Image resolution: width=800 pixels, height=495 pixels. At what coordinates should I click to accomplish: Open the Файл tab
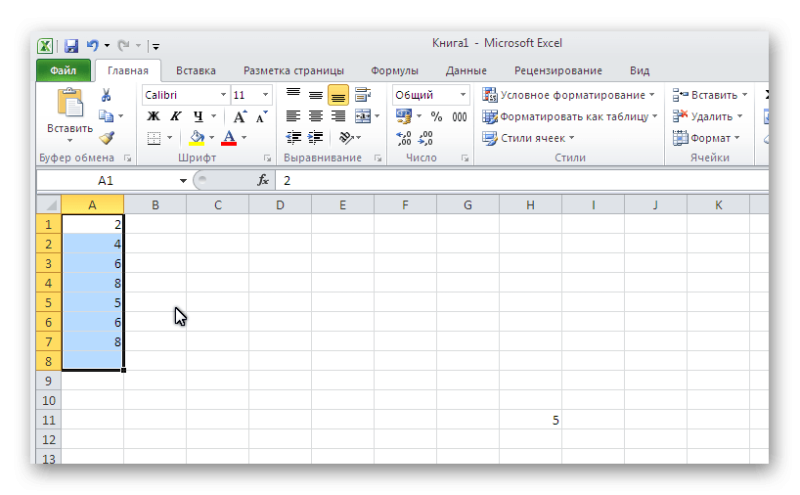click(x=63, y=70)
